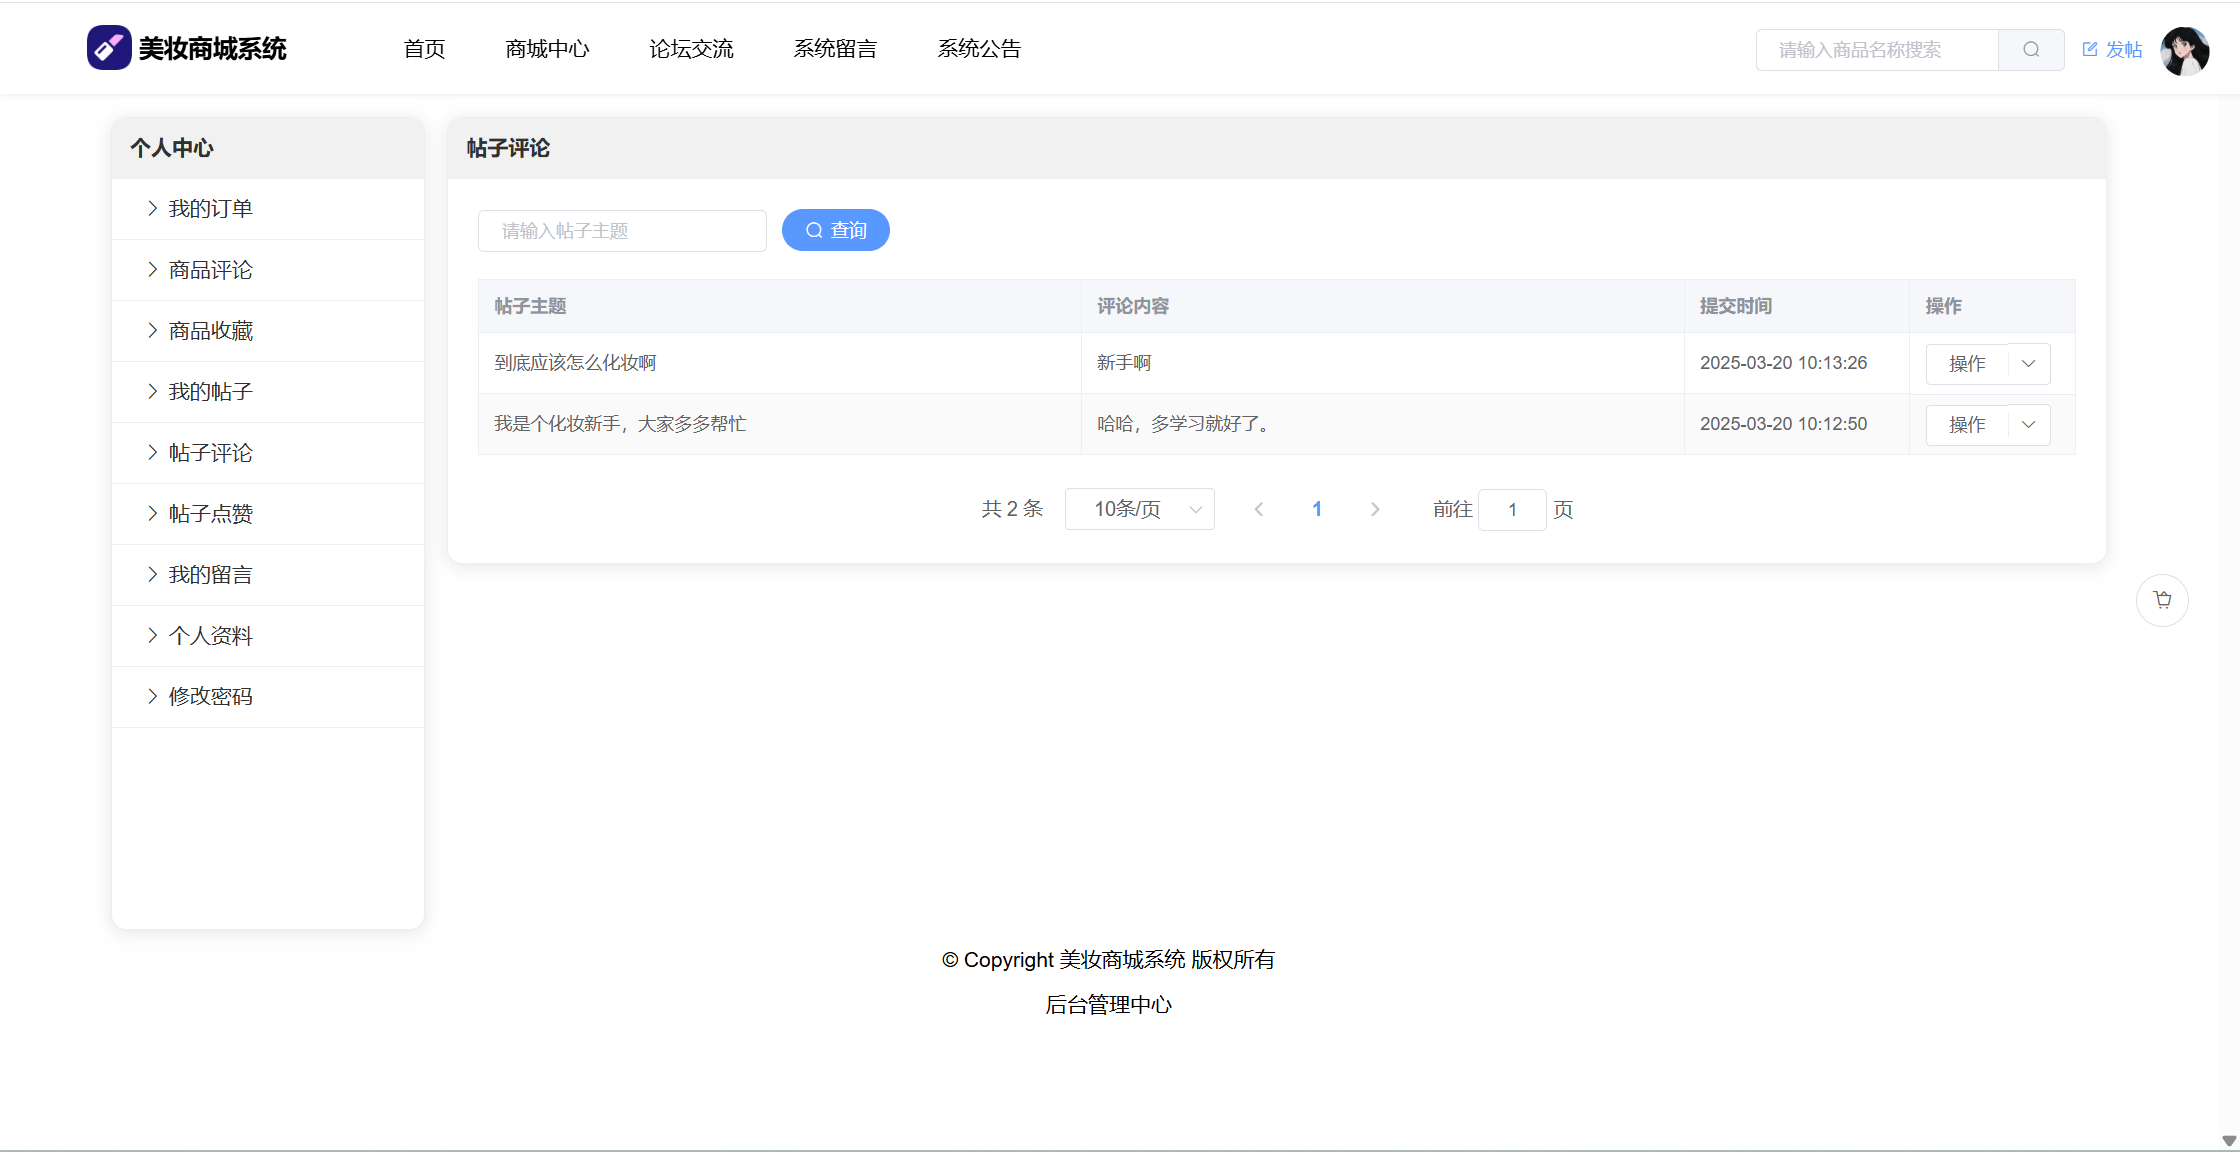The width and height of the screenshot is (2240, 1152).
Task: Expand 我的订单 sidebar chevron
Action: coord(152,208)
